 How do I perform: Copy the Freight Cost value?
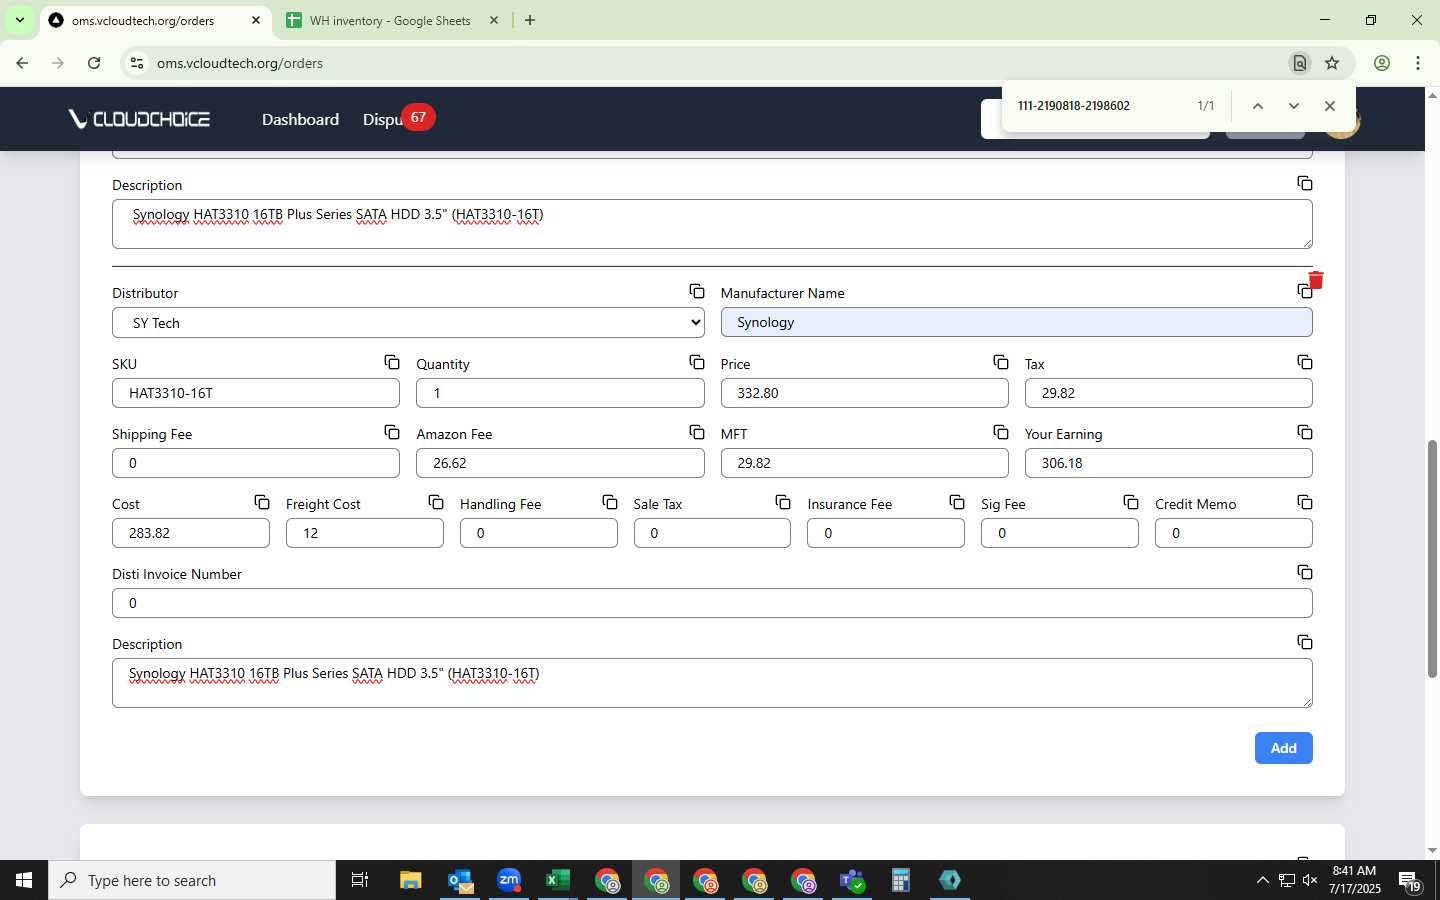(435, 502)
